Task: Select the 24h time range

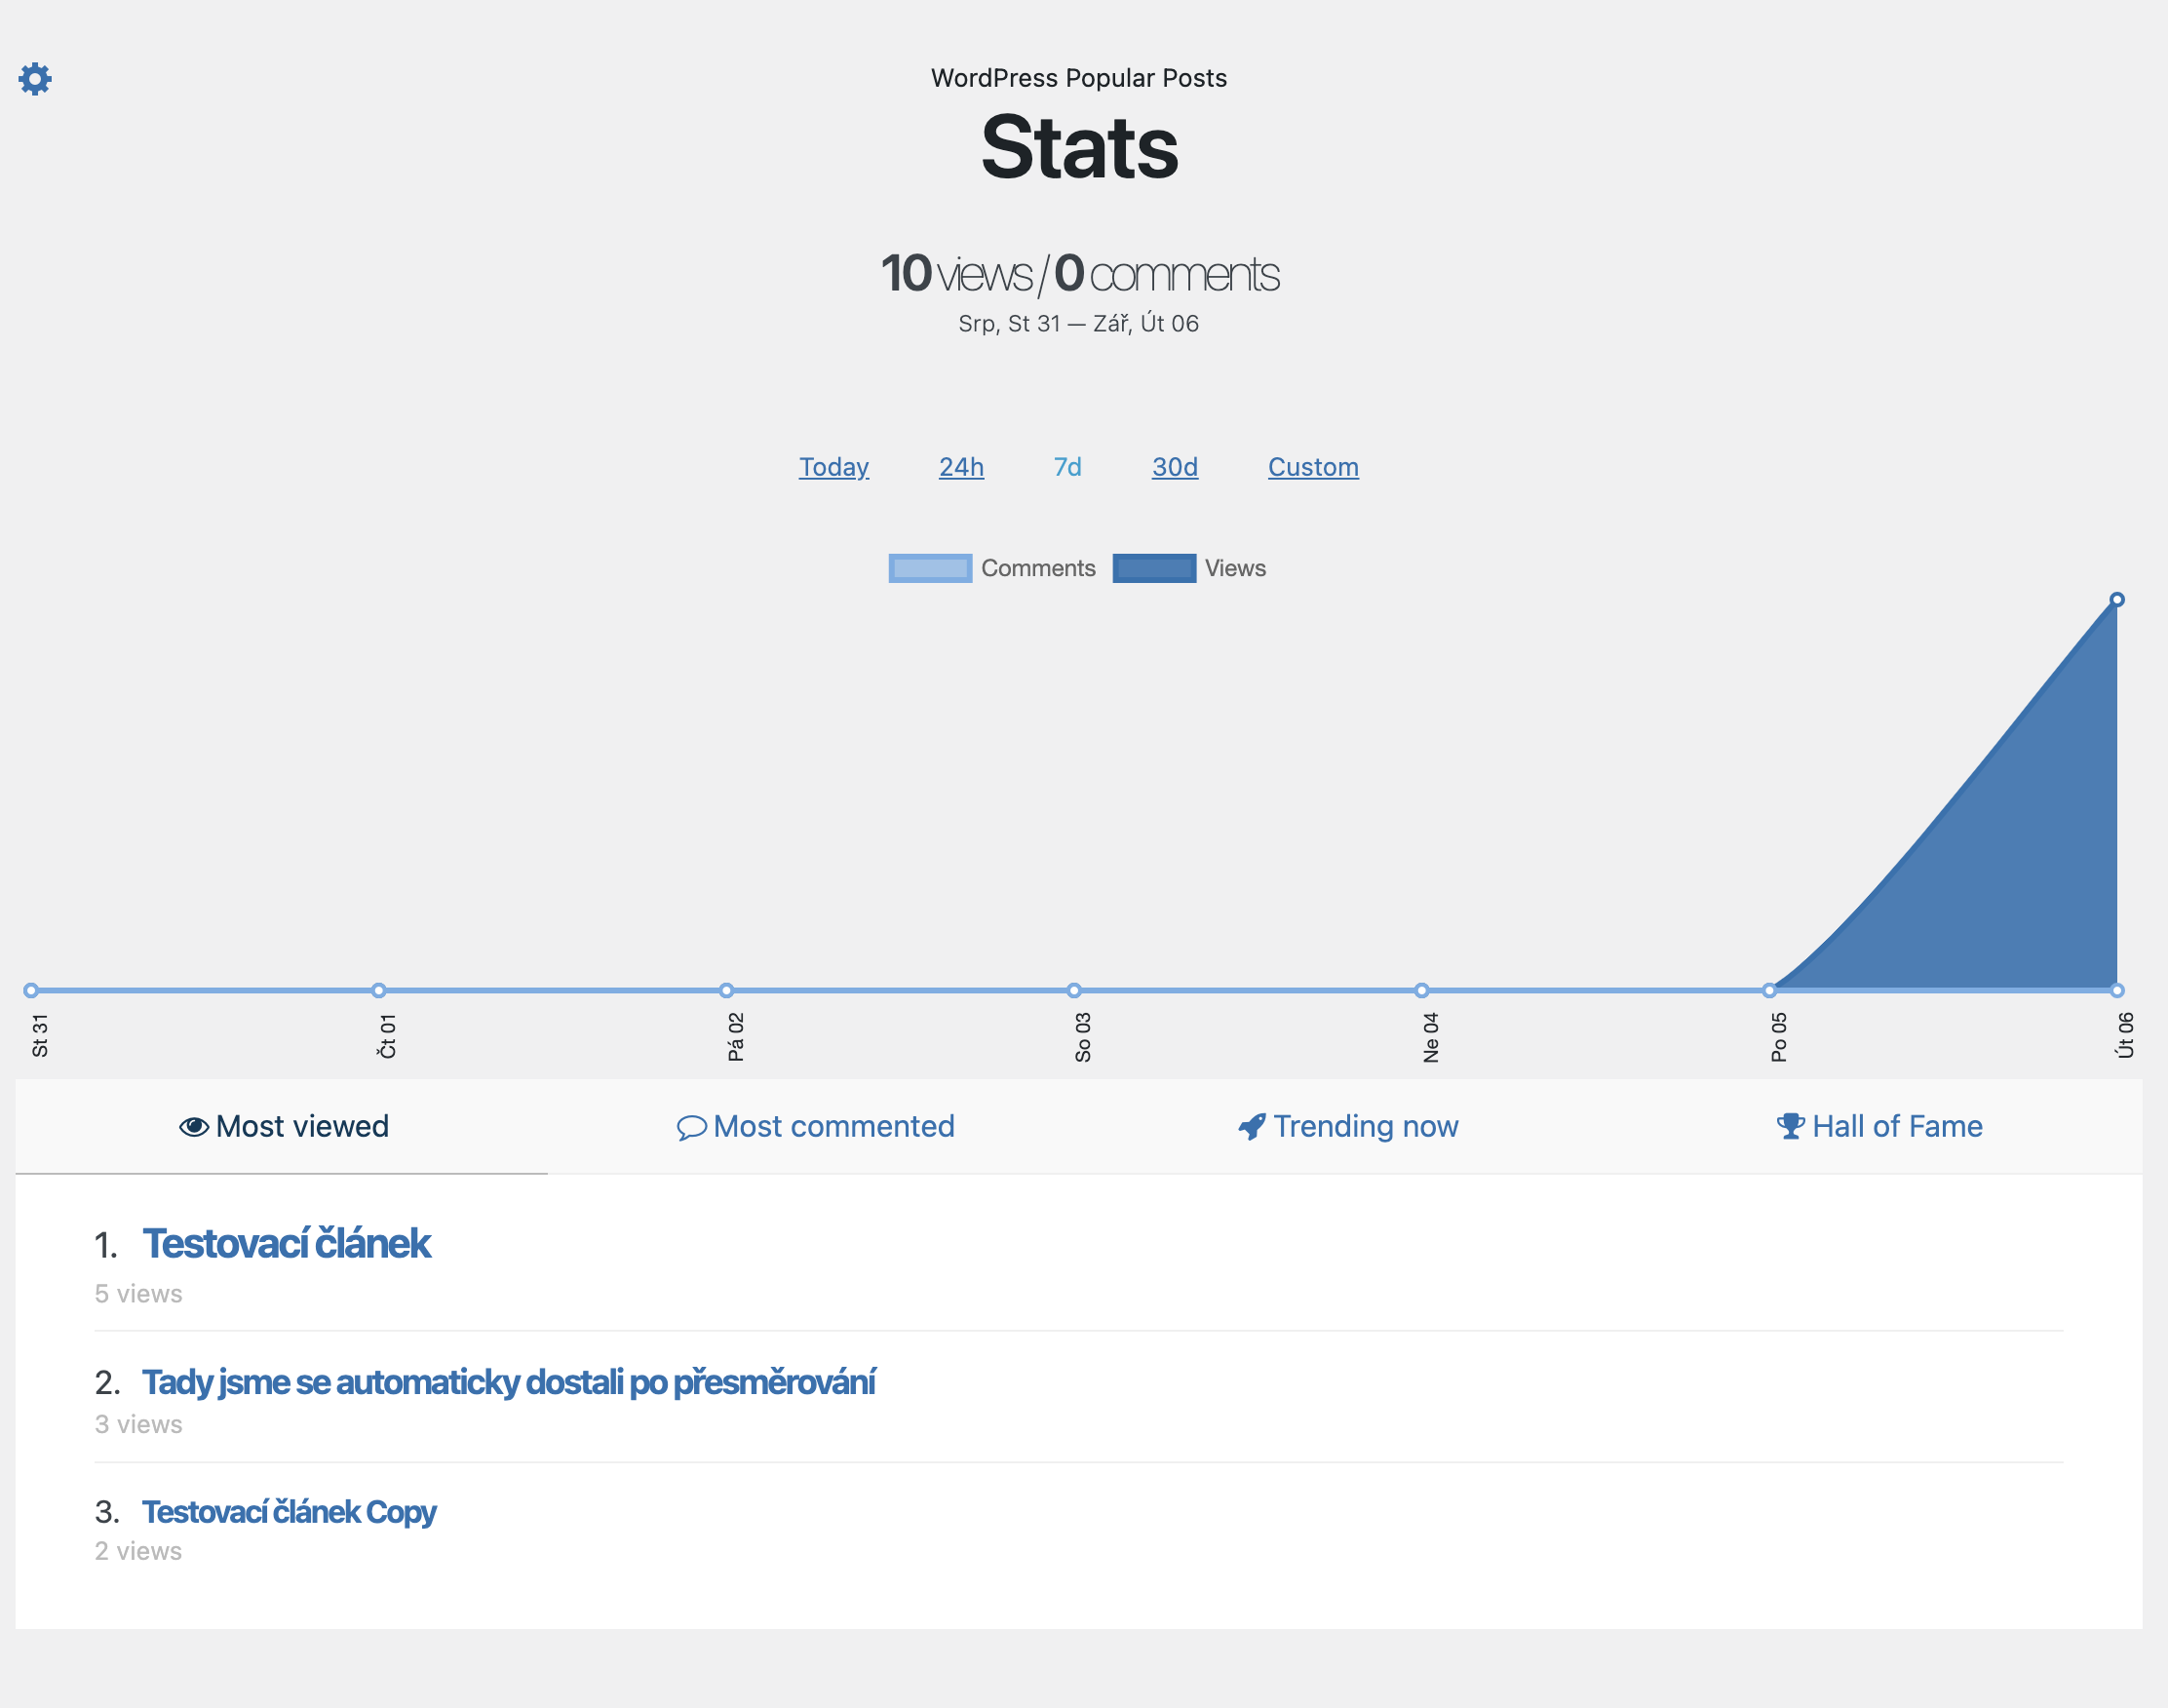Action: (961, 467)
